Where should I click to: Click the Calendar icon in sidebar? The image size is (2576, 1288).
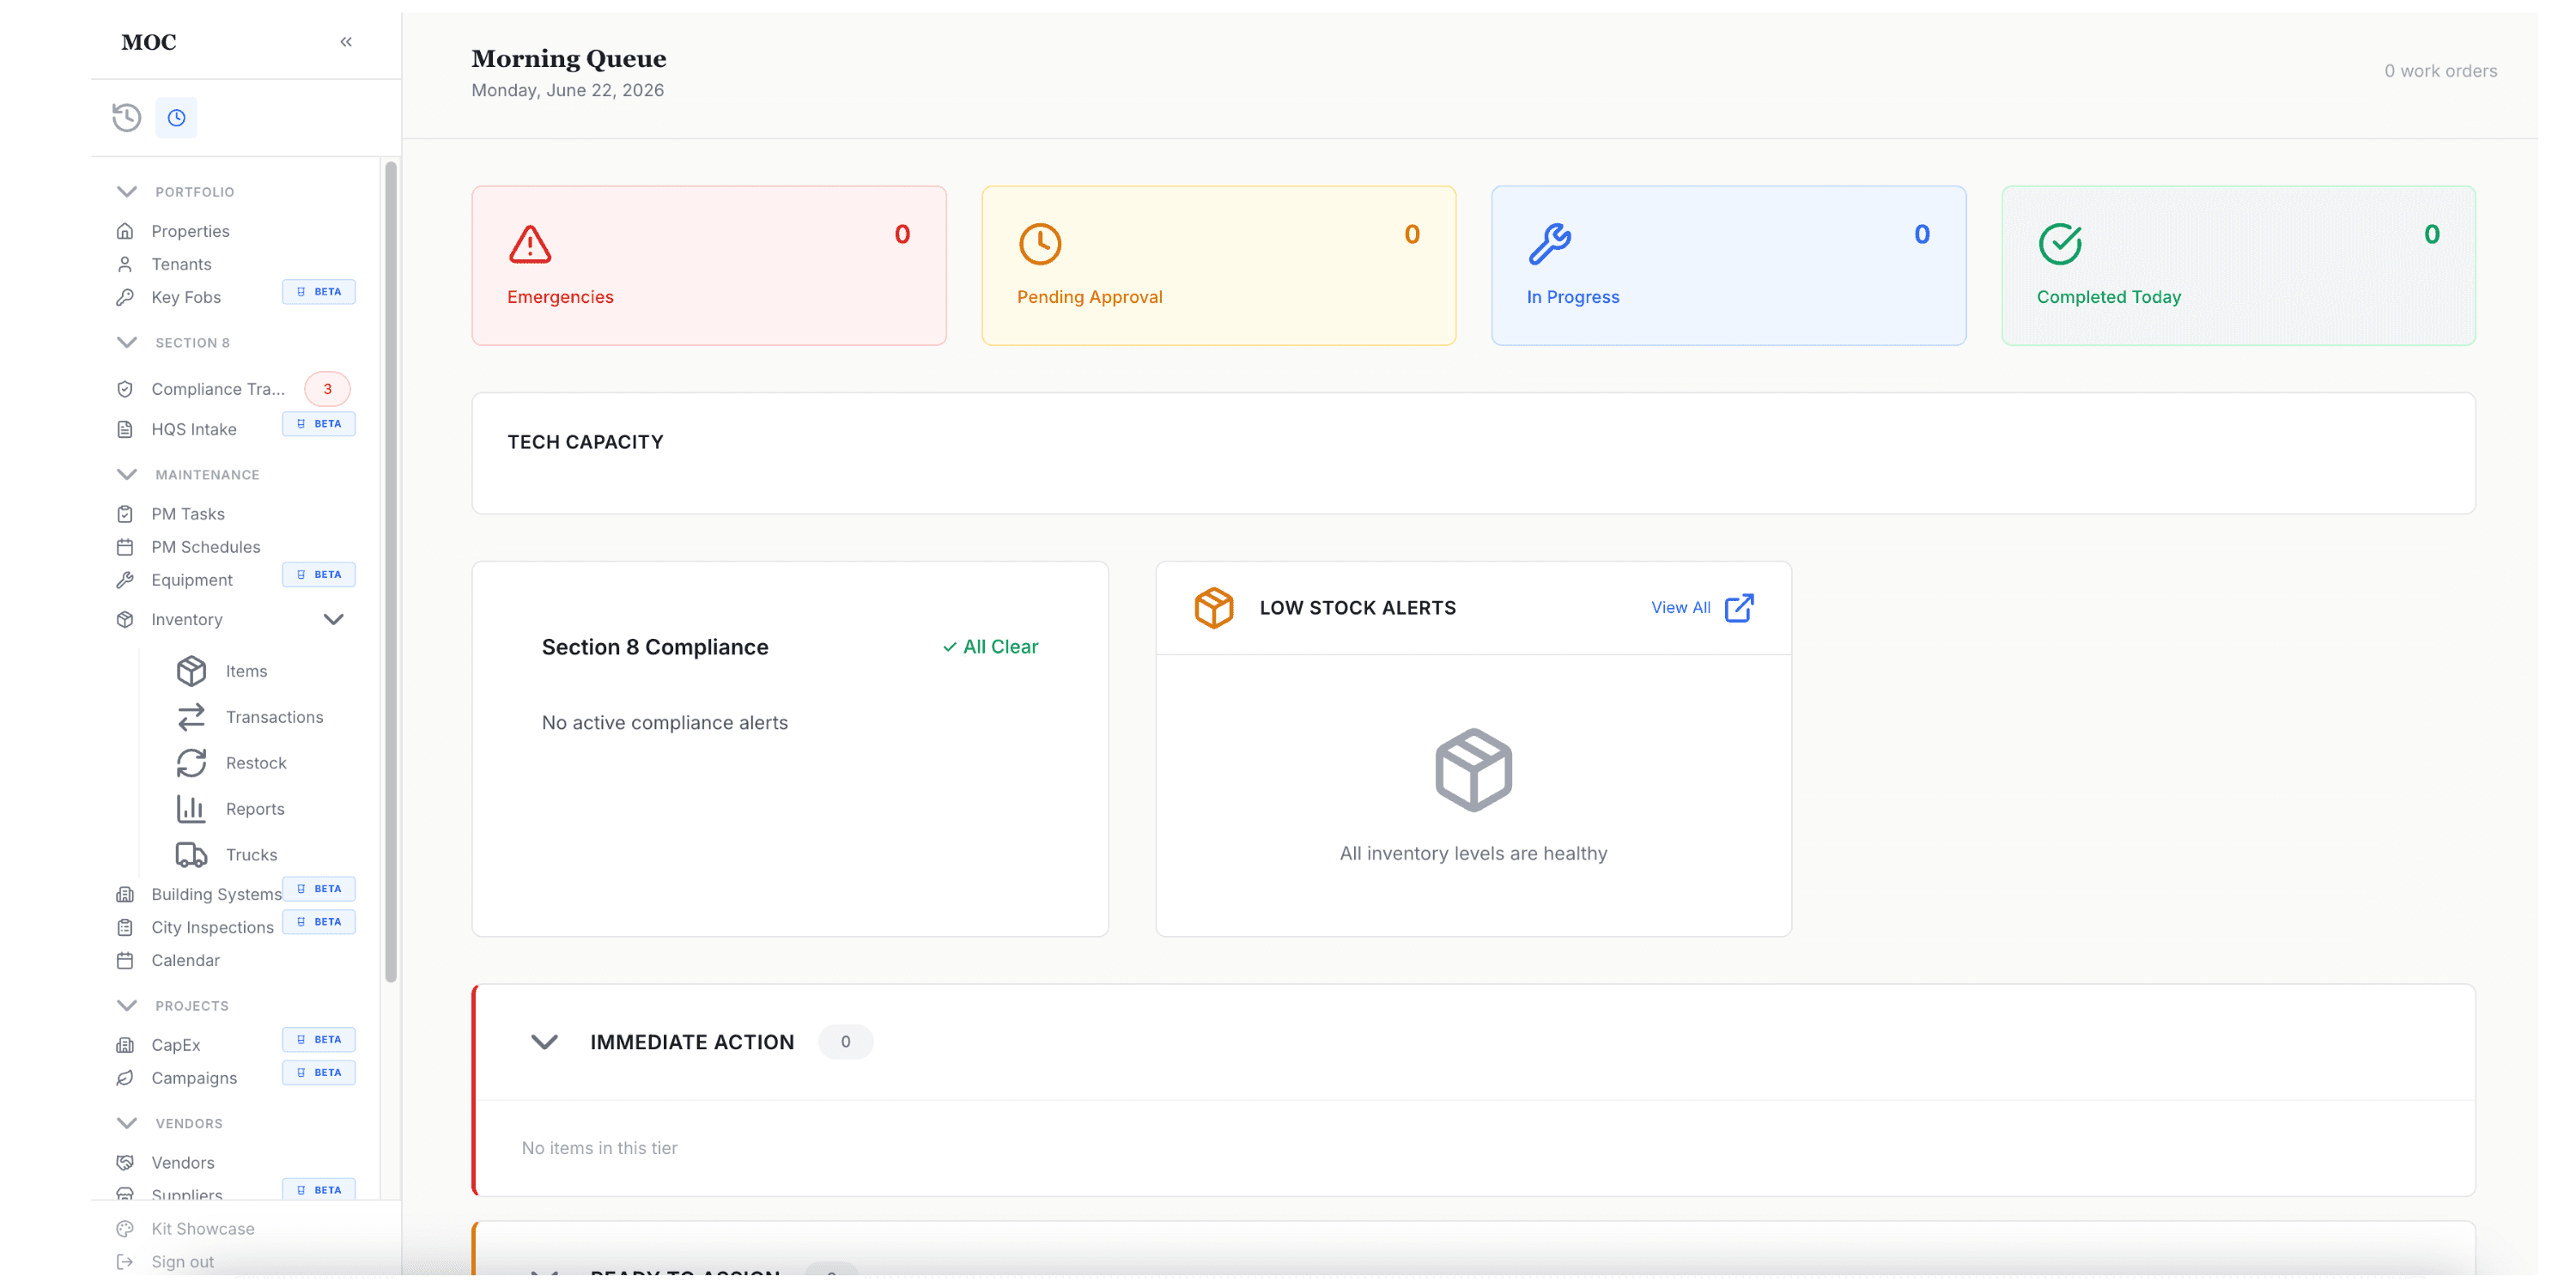tap(125, 960)
